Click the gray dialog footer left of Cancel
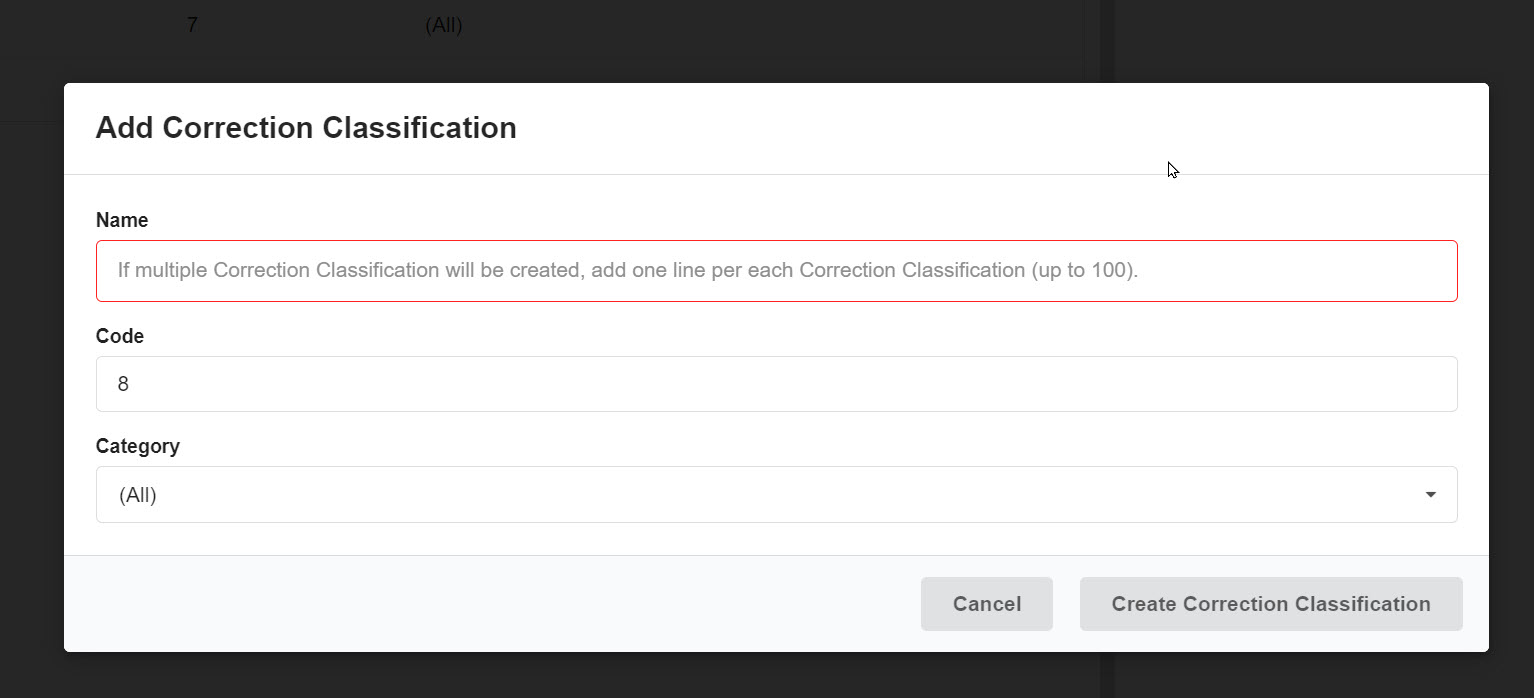 tap(490, 604)
